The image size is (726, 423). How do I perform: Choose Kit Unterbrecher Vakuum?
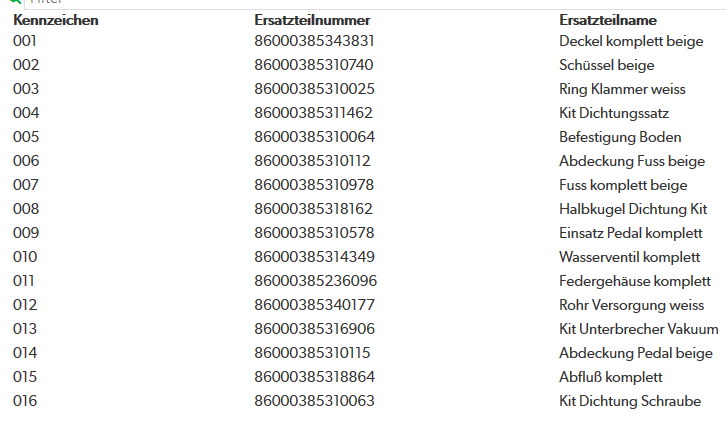(638, 329)
